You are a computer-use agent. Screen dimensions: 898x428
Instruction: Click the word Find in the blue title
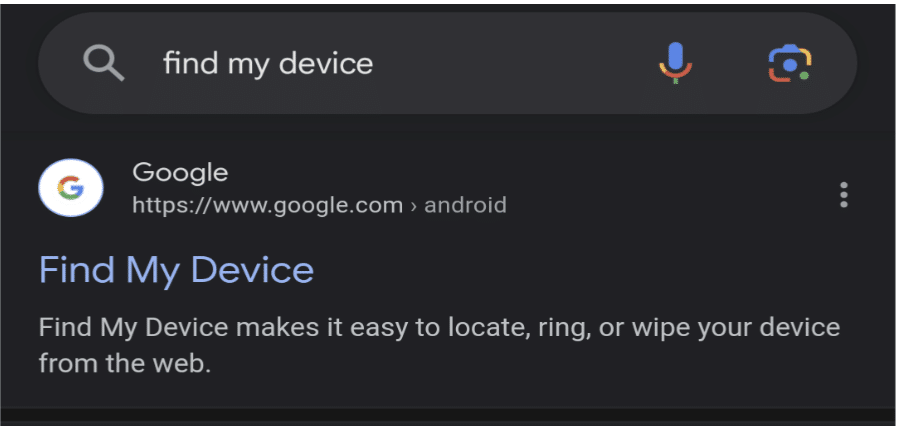click(x=76, y=270)
